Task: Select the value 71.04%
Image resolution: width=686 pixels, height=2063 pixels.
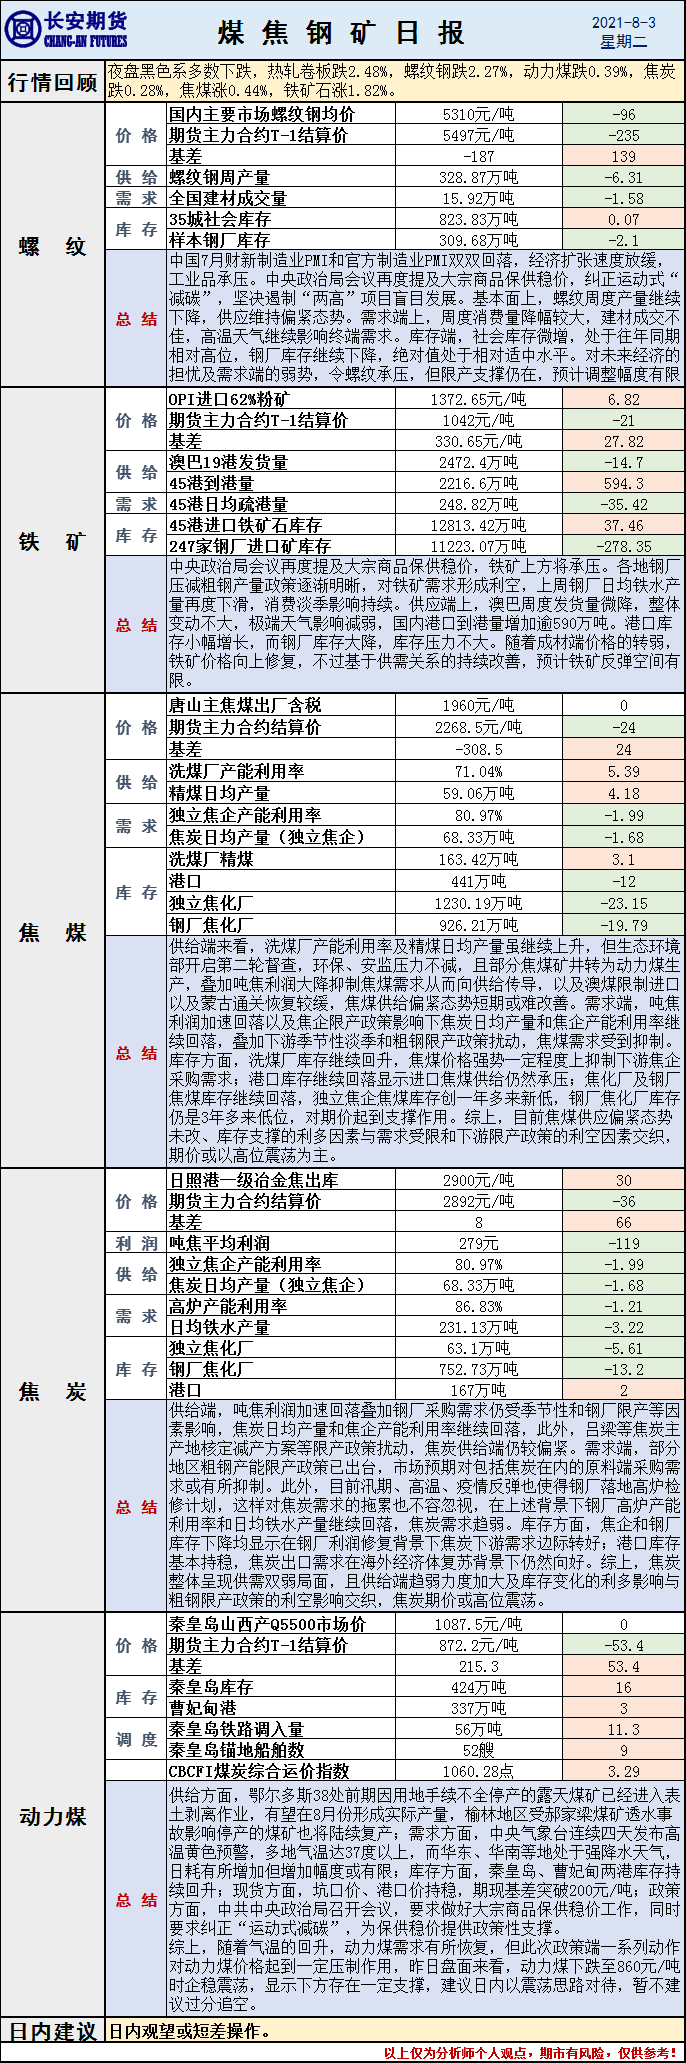Action: pyautogui.click(x=478, y=771)
